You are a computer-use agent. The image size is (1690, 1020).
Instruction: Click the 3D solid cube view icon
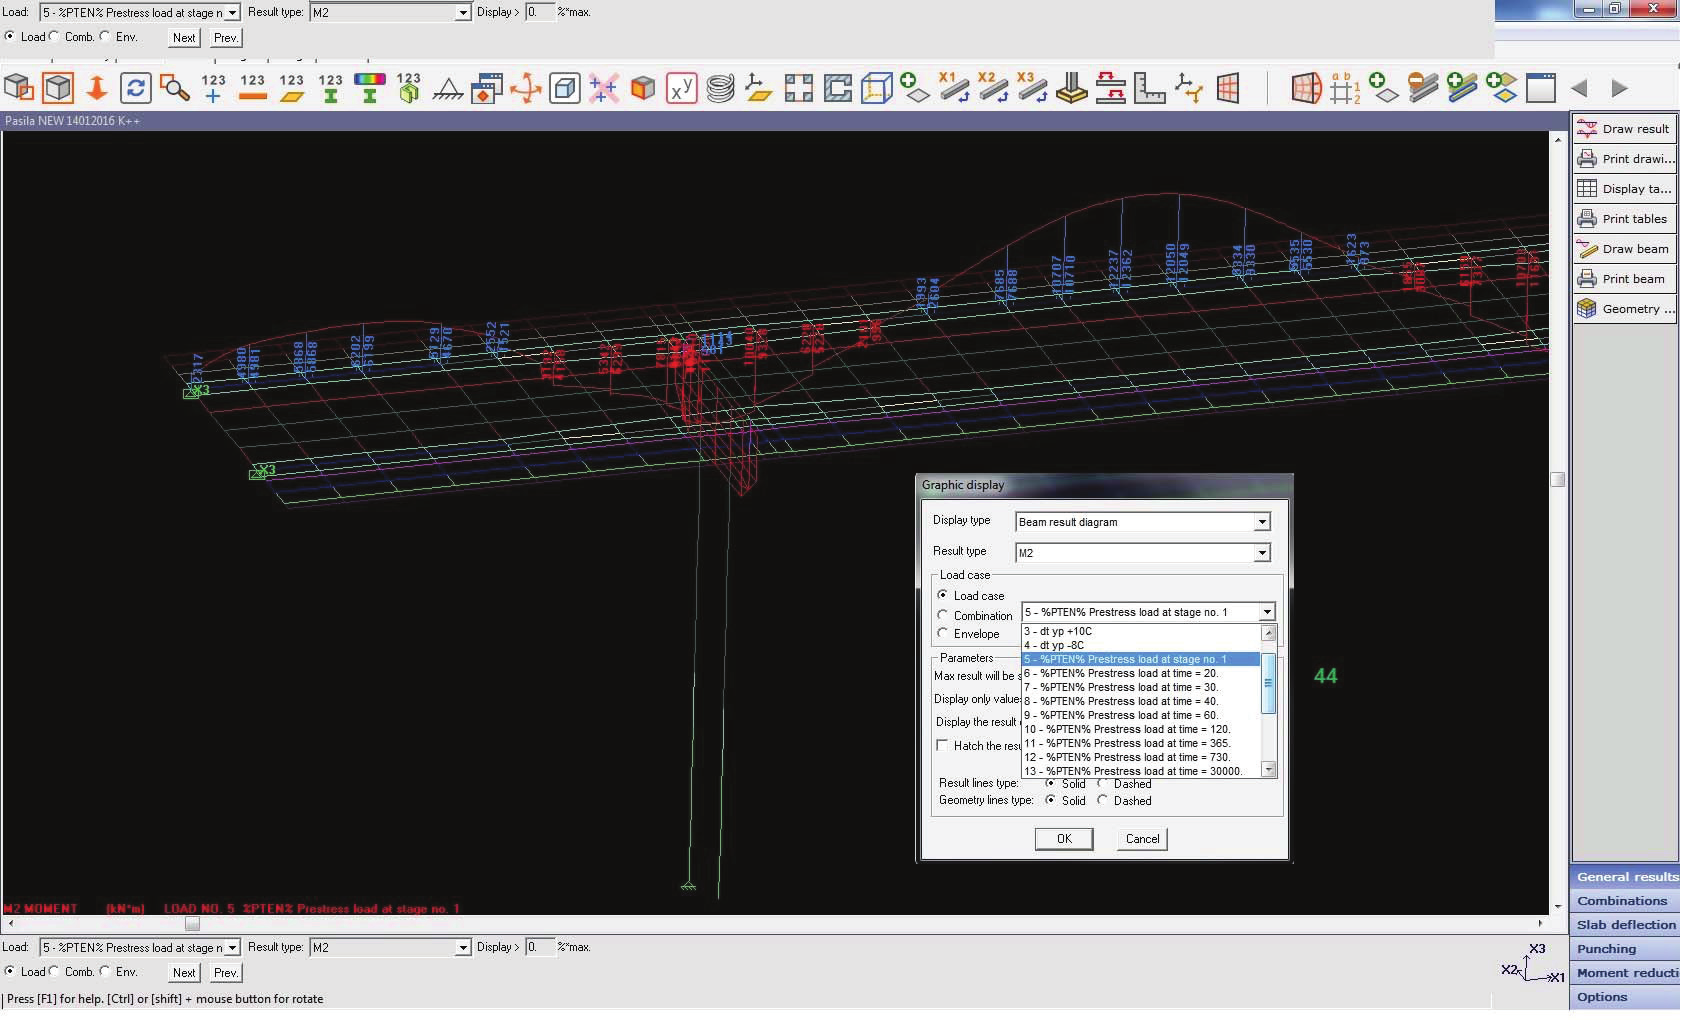[x=58, y=88]
